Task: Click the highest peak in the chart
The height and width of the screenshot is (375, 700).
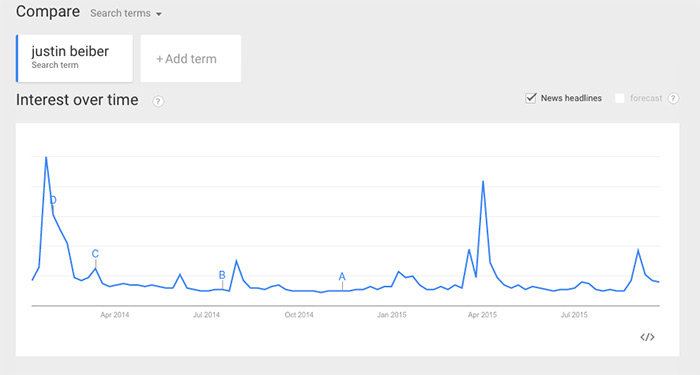Action: tap(46, 158)
